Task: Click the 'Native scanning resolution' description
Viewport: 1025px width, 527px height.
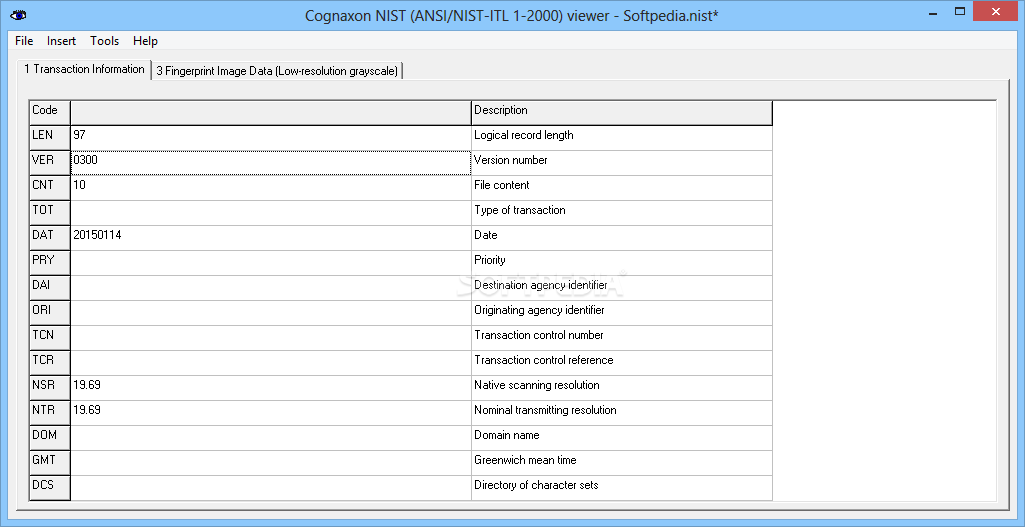Action: [x=622, y=388]
